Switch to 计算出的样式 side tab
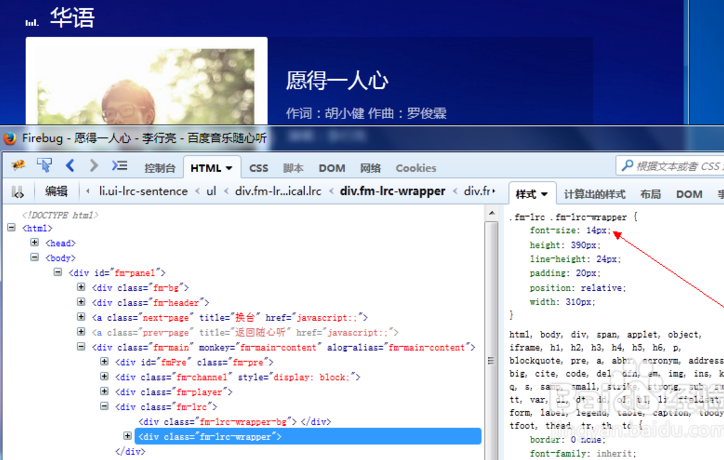 coord(595,194)
